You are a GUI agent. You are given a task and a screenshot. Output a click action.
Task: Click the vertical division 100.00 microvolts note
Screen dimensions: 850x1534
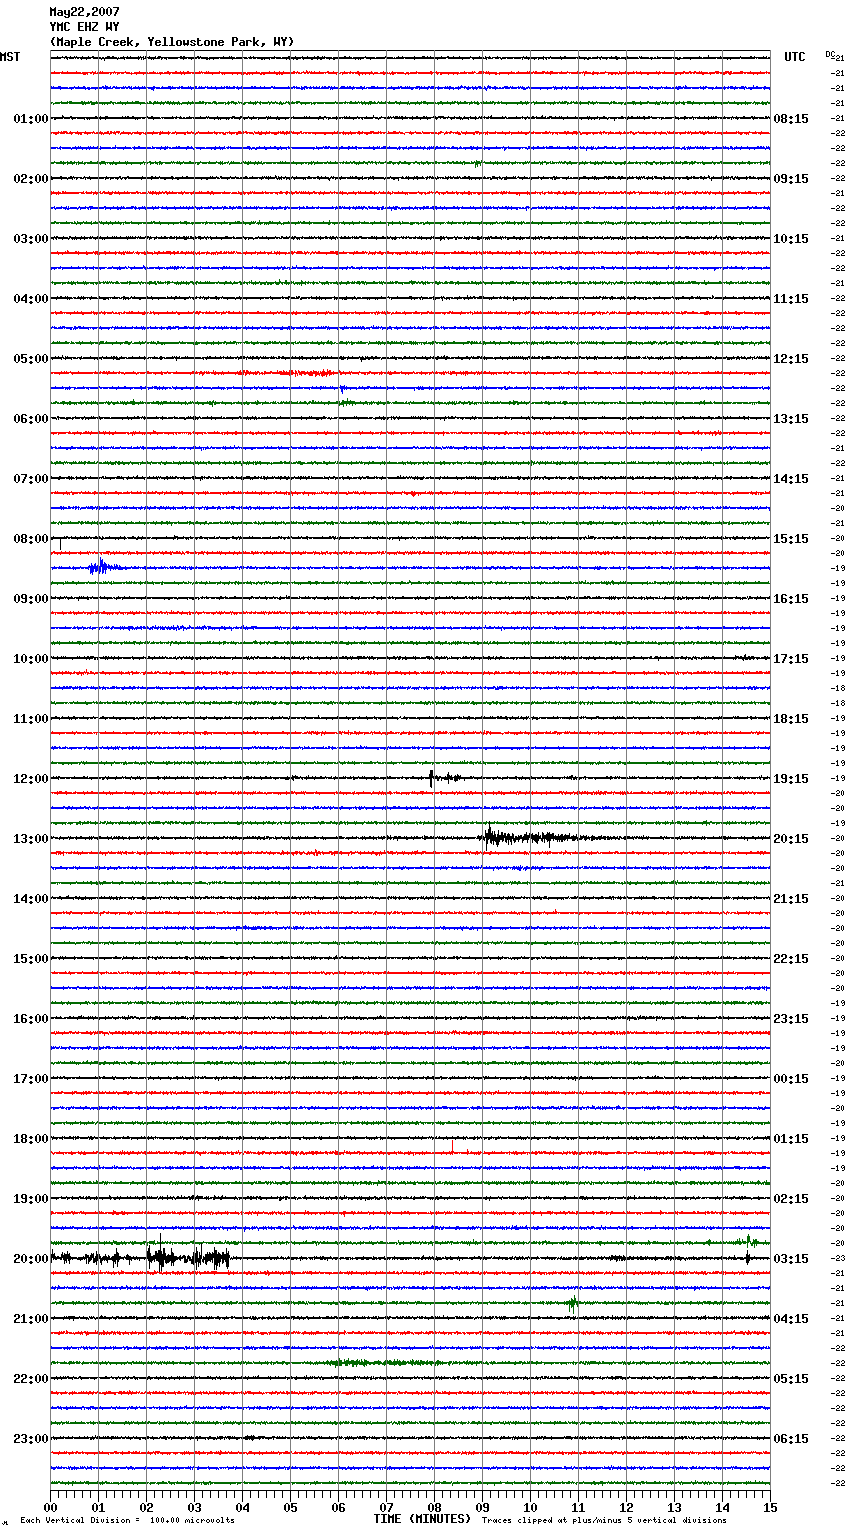pyautogui.click(x=128, y=1521)
